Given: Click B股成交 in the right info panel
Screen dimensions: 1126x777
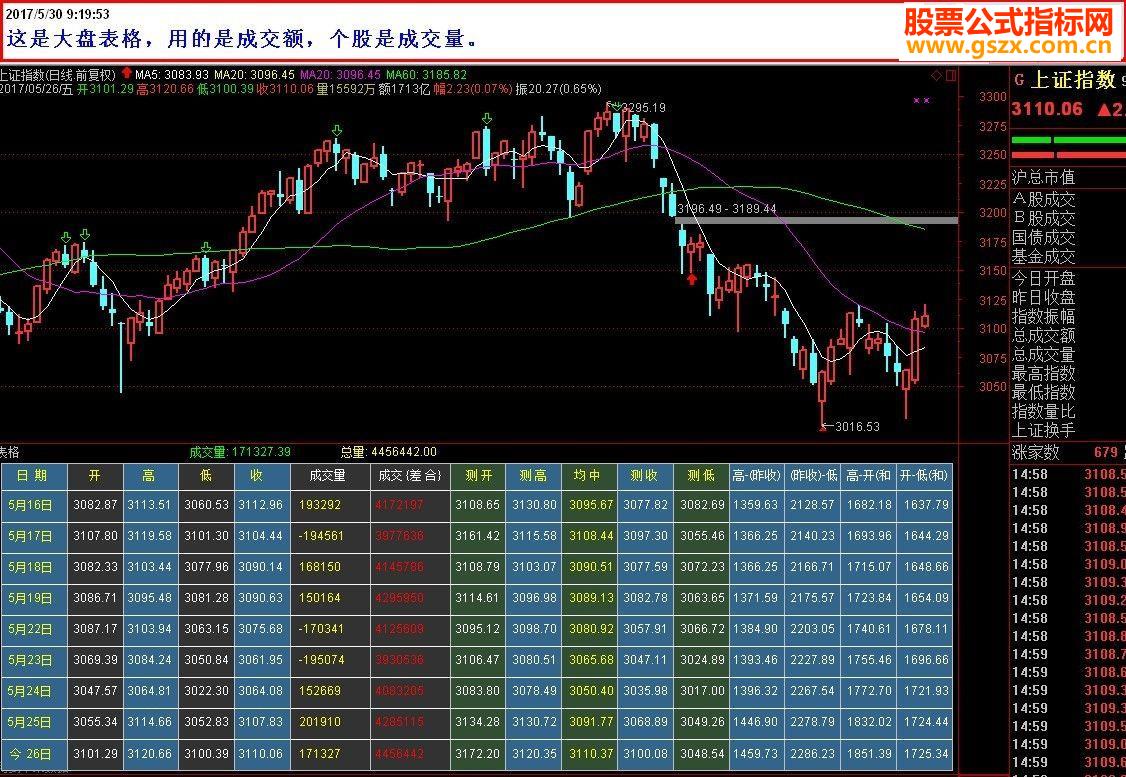Looking at the screenshot, I should 1043,218.
